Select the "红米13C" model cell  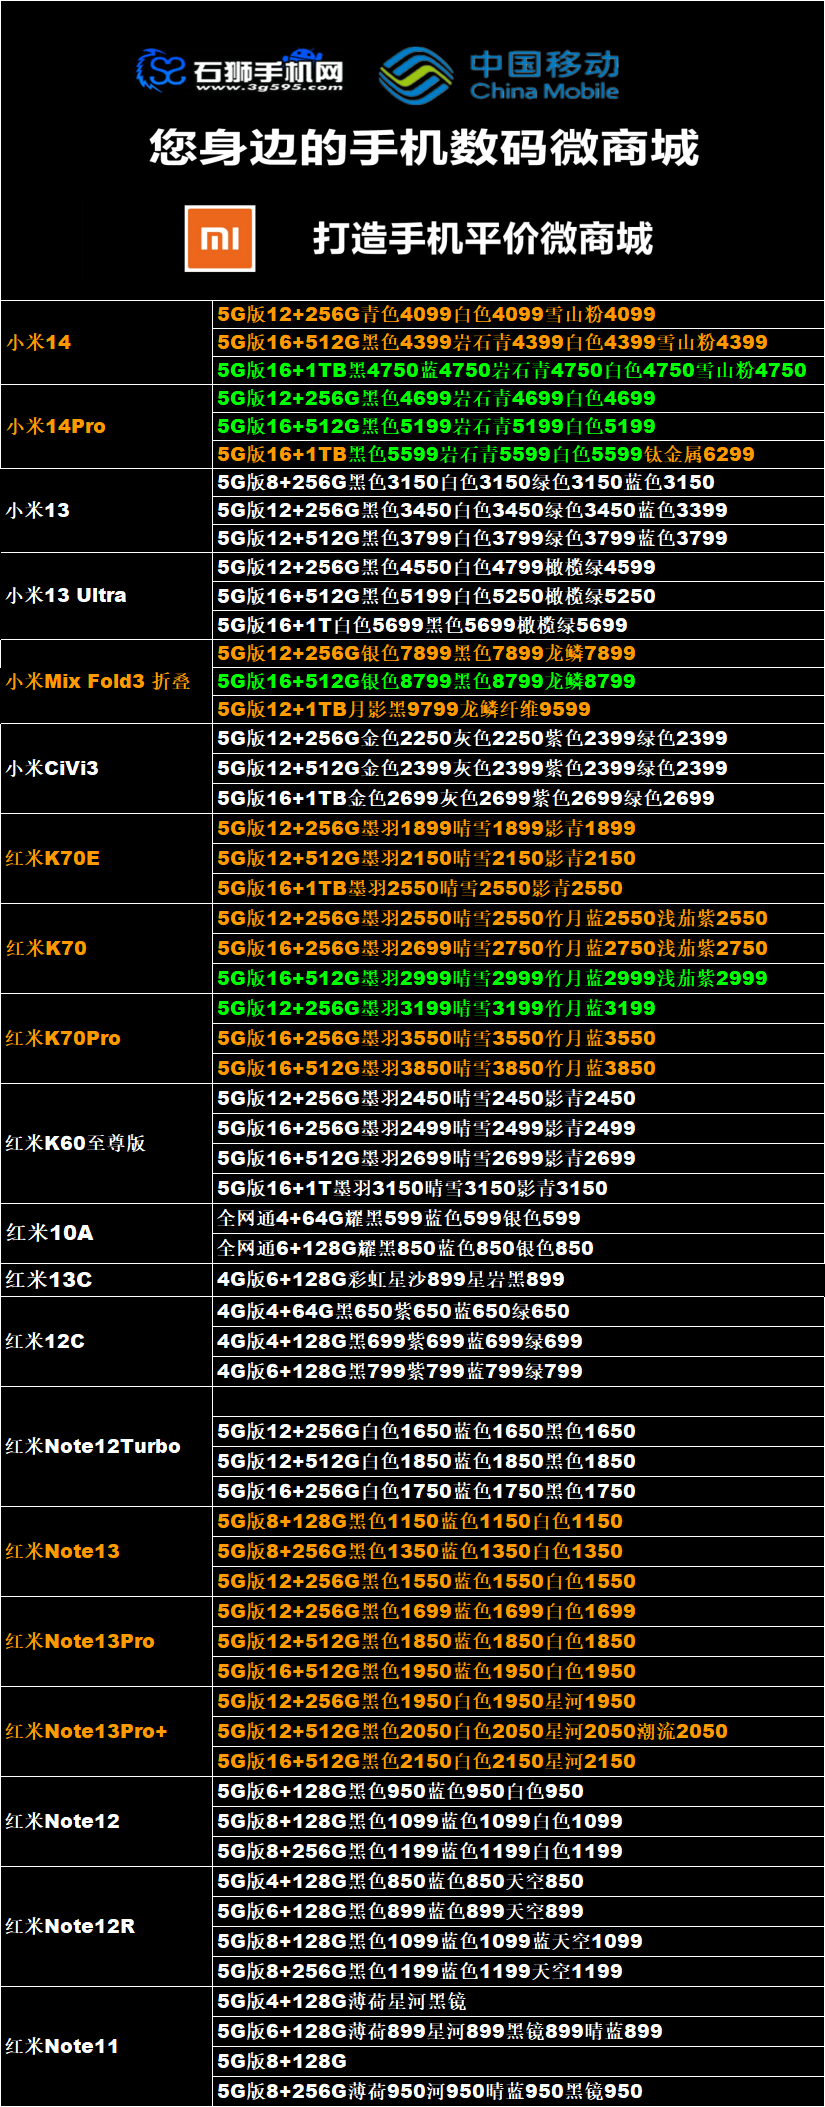tap(106, 1280)
